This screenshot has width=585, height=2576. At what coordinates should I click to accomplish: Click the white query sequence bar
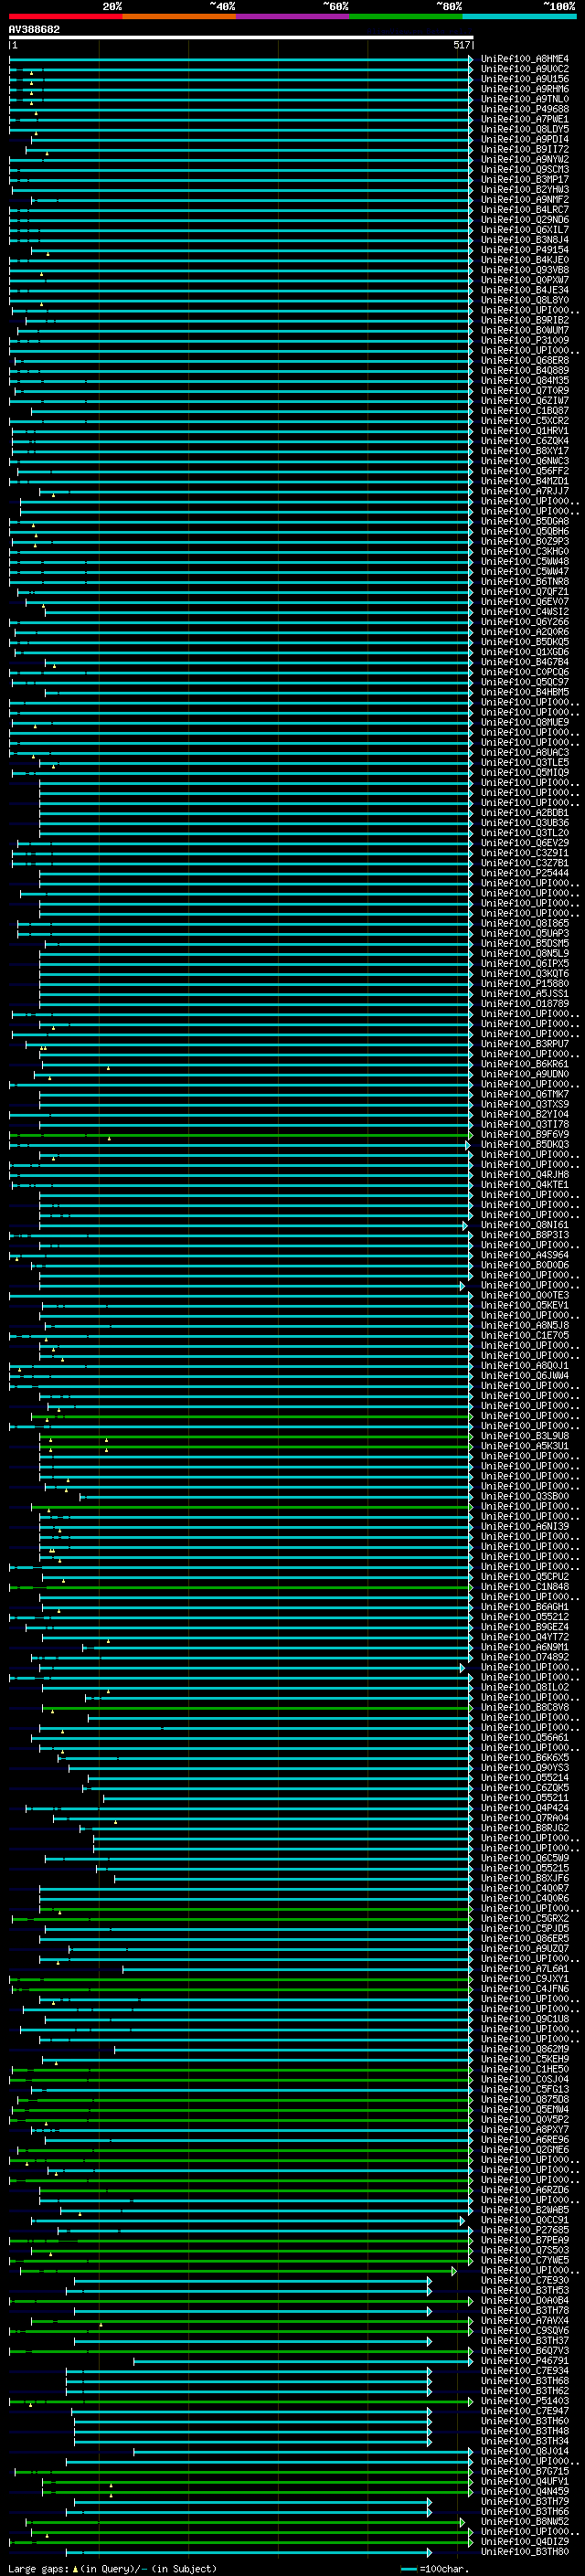tap(241, 38)
